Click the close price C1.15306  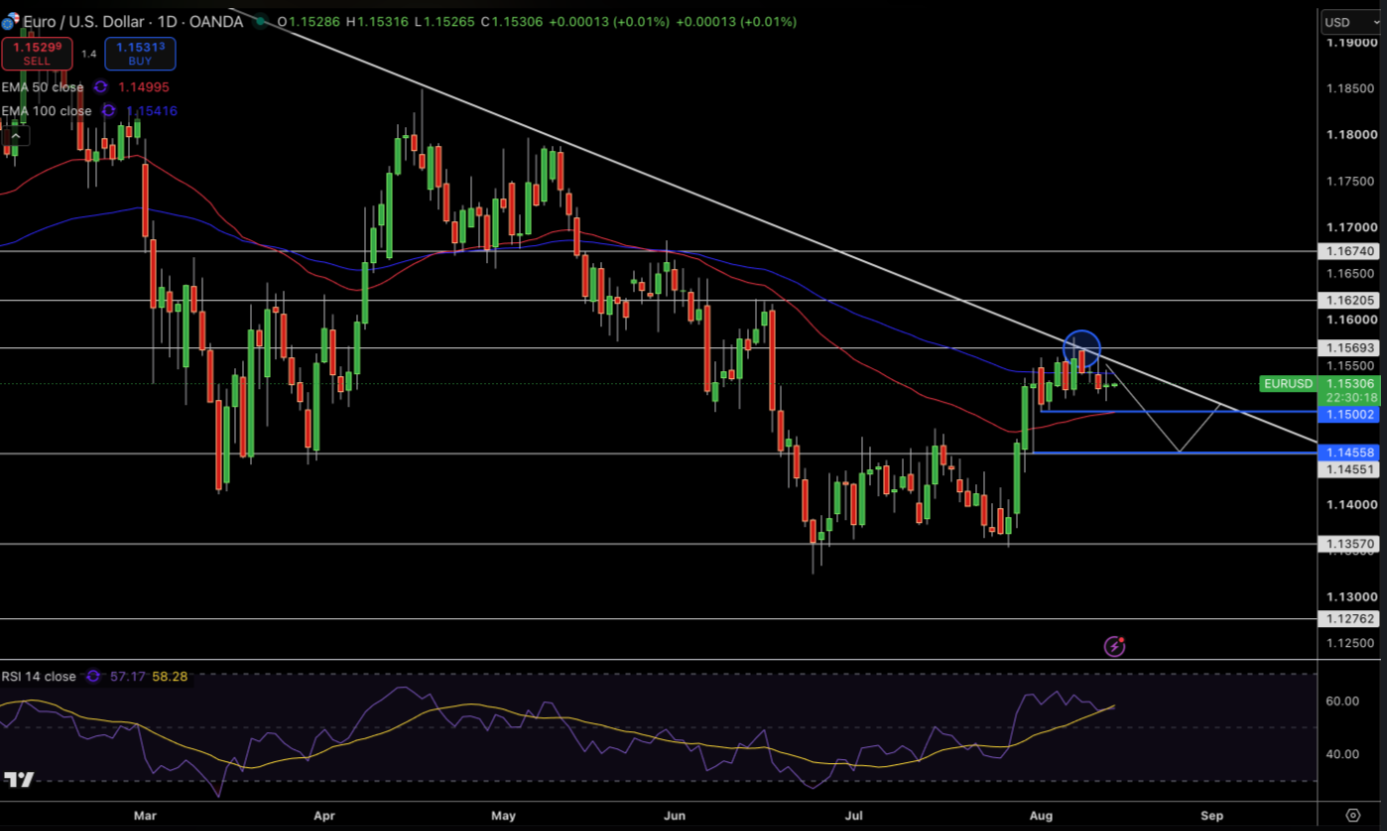click(511, 21)
